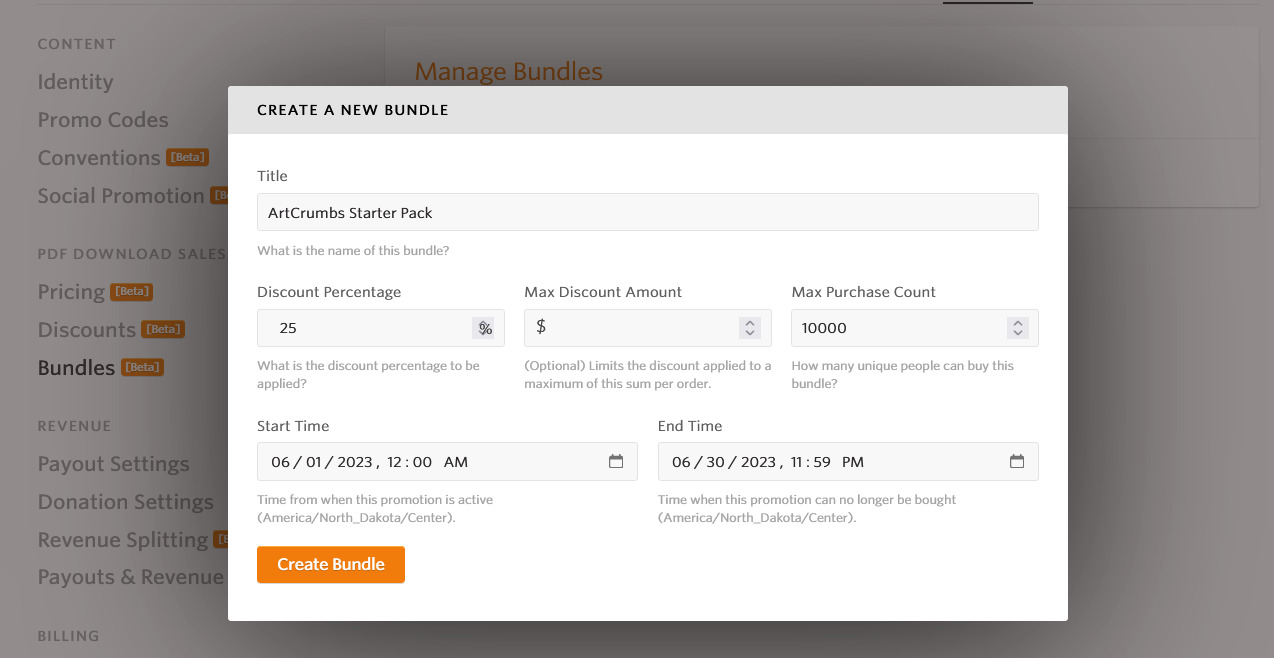Click the Beta badge next to Bundles
The width and height of the screenshot is (1274, 658).
[x=142, y=368]
